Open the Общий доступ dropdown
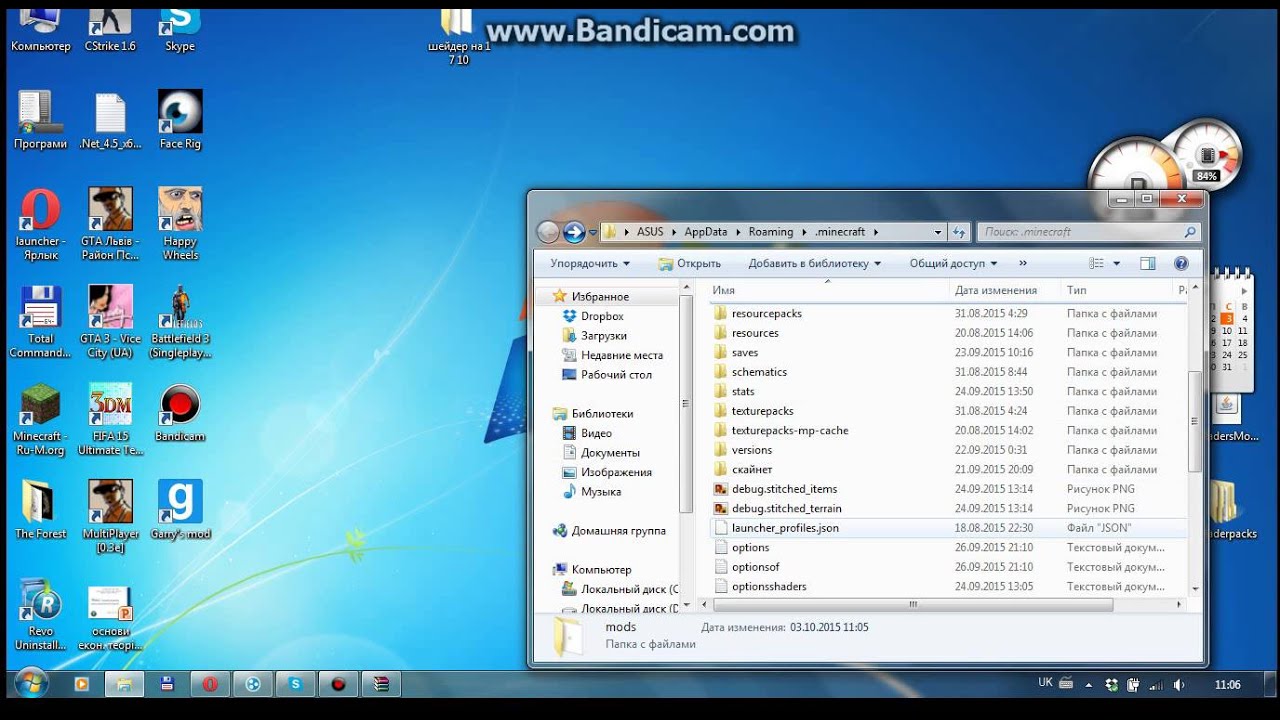 [953, 264]
